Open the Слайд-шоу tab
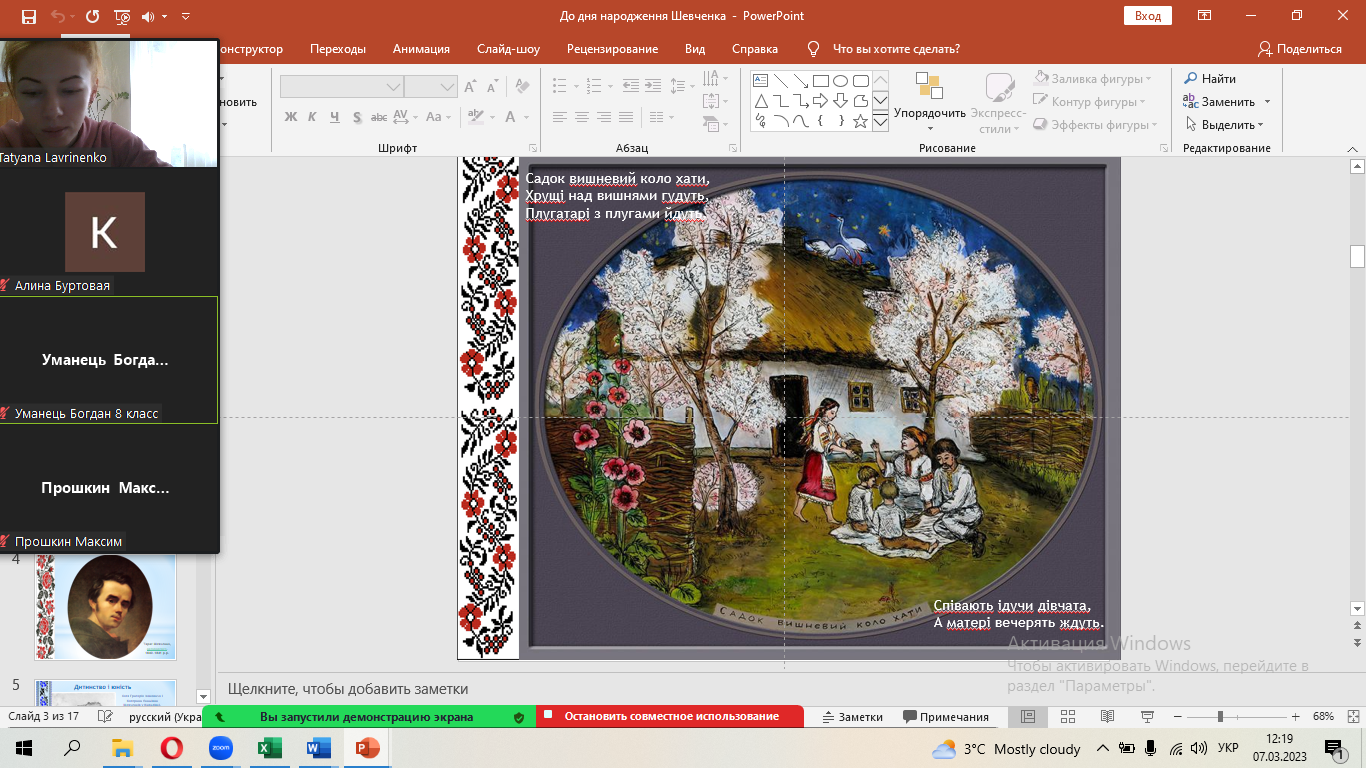The image size is (1366, 768). pyautogui.click(x=508, y=49)
